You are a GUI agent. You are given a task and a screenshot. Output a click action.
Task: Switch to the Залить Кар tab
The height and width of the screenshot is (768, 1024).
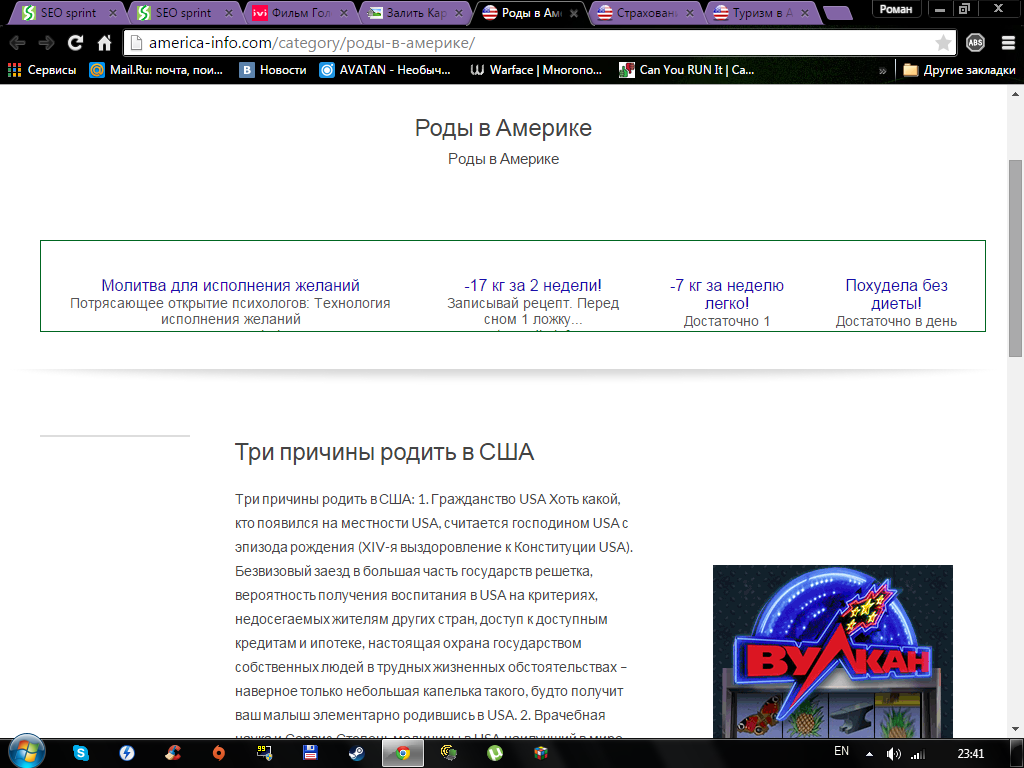tap(414, 13)
